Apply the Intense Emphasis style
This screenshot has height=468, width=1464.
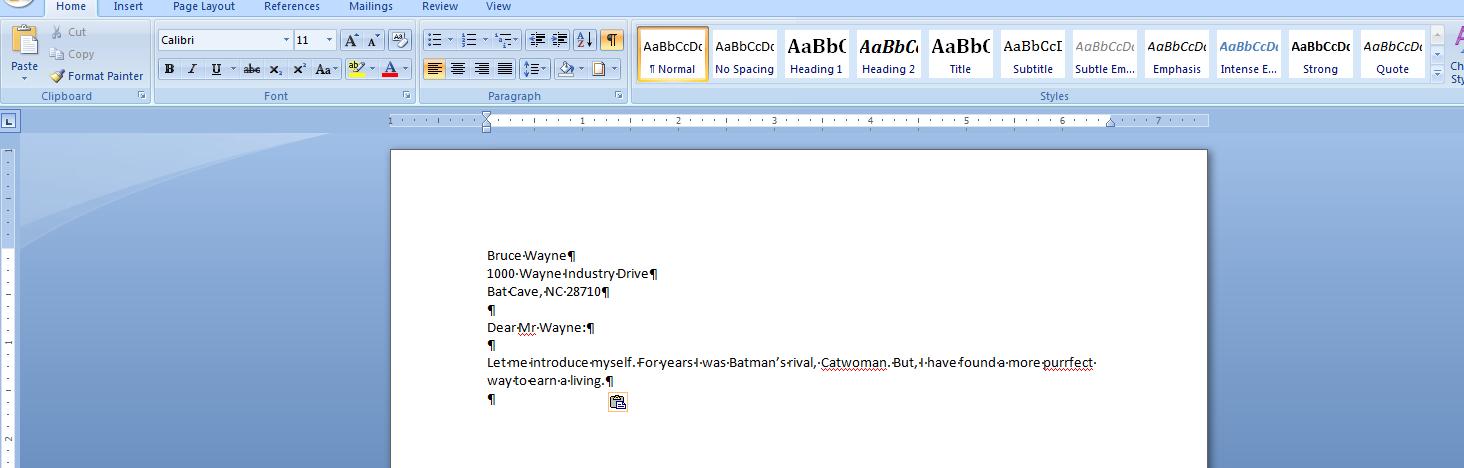click(1248, 54)
